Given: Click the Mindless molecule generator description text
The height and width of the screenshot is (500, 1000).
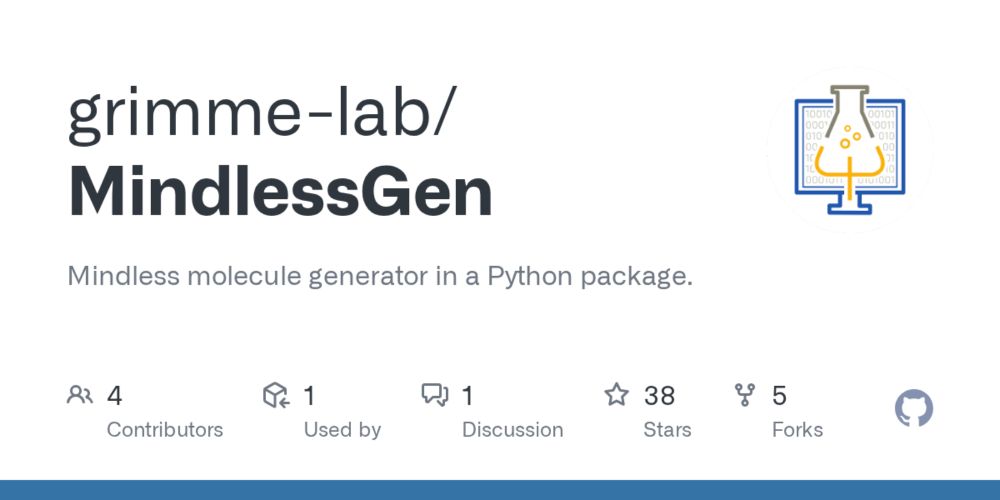Looking at the screenshot, I should click(380, 276).
